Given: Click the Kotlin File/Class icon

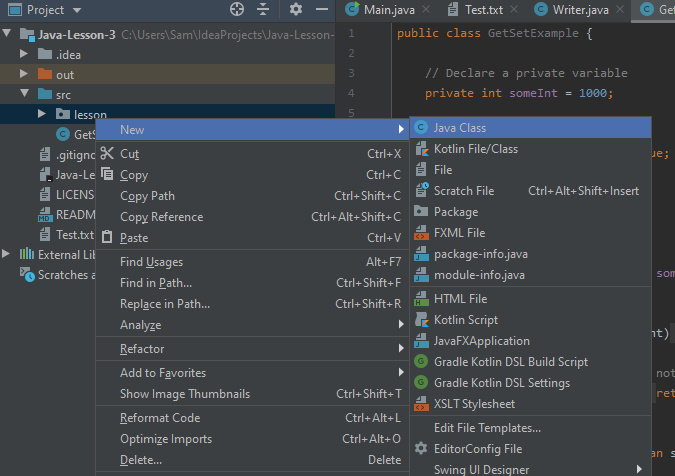Looking at the screenshot, I should coord(421,149).
